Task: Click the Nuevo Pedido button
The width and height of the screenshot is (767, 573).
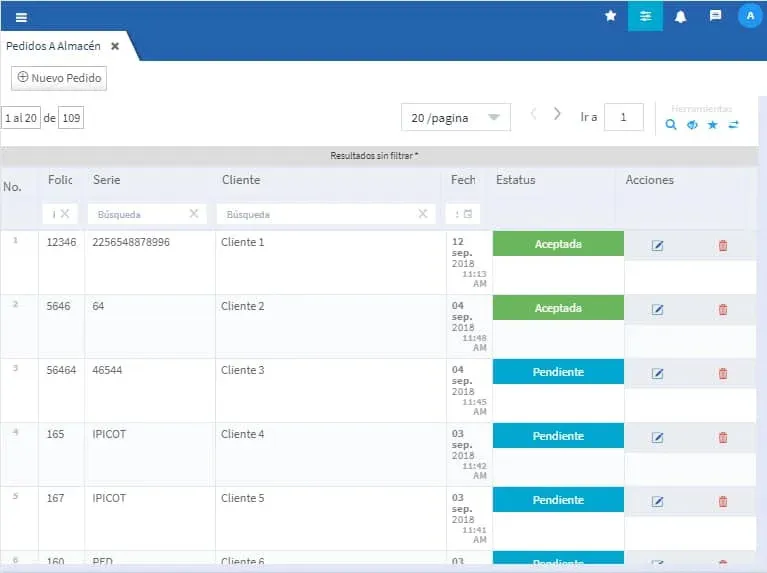Action: click(59, 78)
